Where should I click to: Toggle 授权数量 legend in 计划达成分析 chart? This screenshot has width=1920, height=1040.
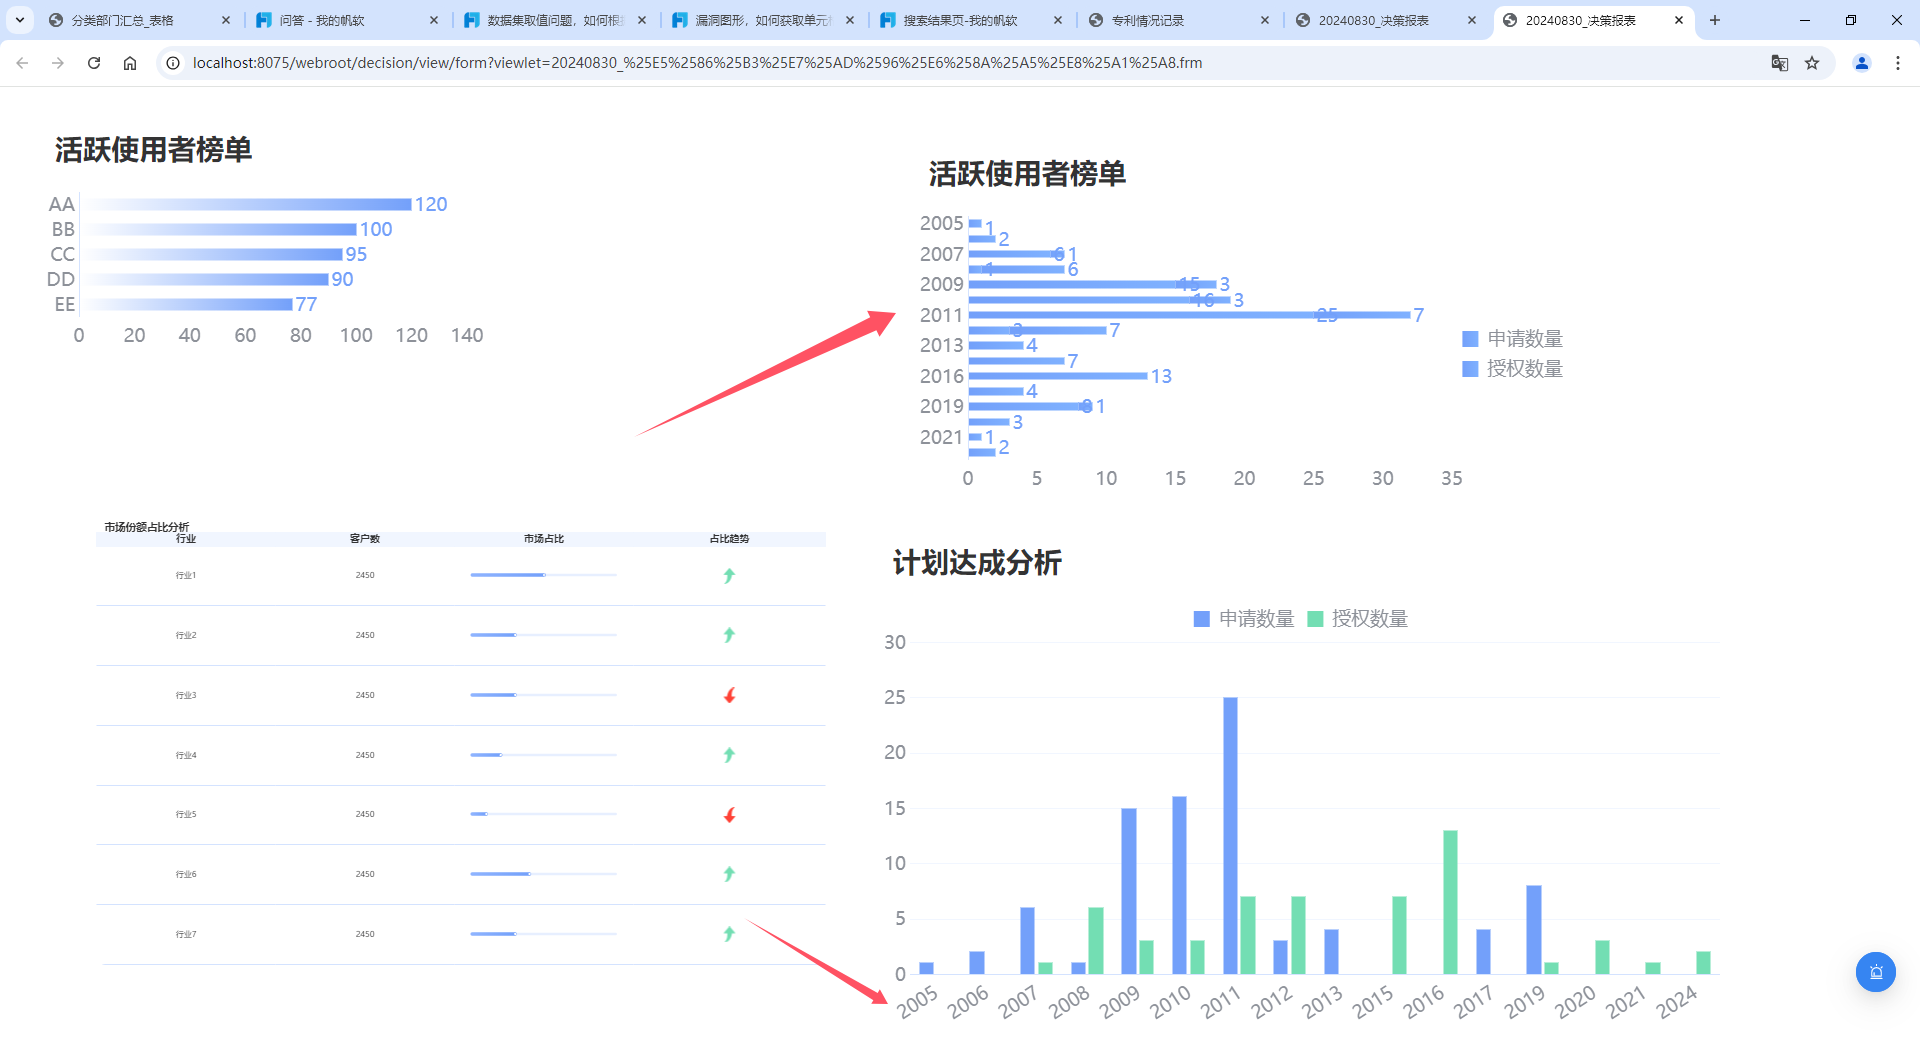click(1358, 619)
